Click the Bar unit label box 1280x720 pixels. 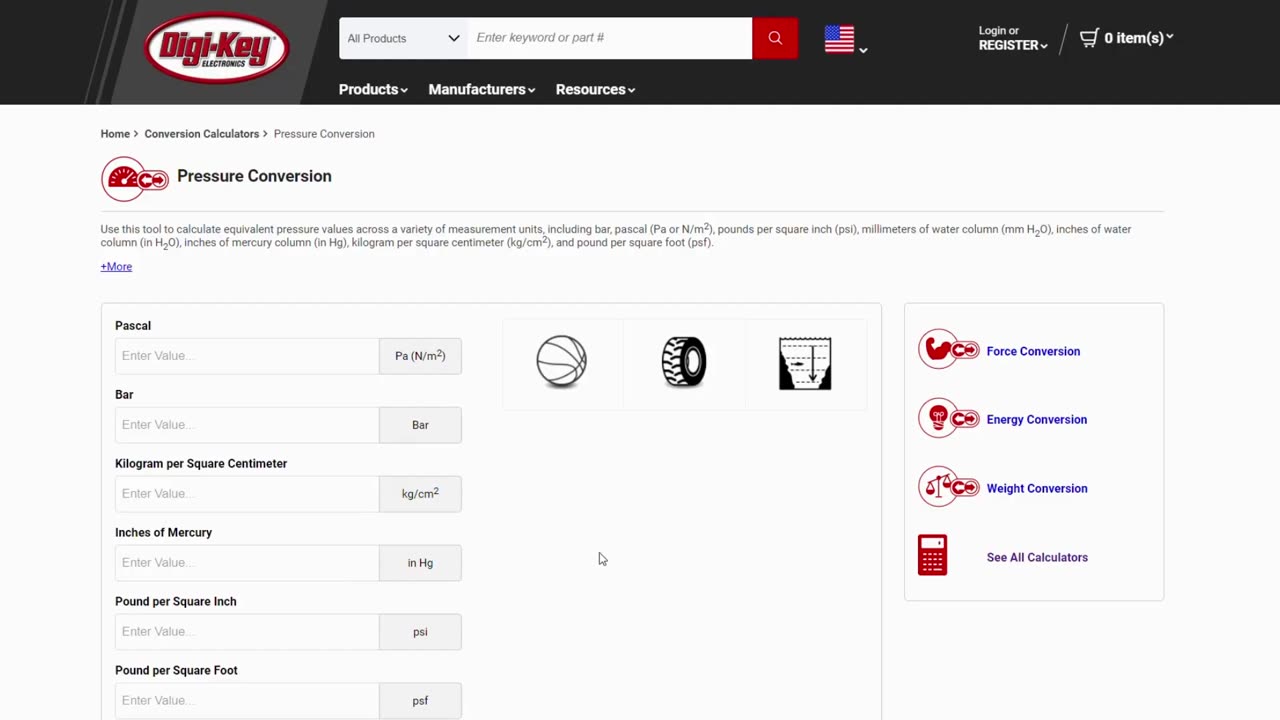(420, 425)
